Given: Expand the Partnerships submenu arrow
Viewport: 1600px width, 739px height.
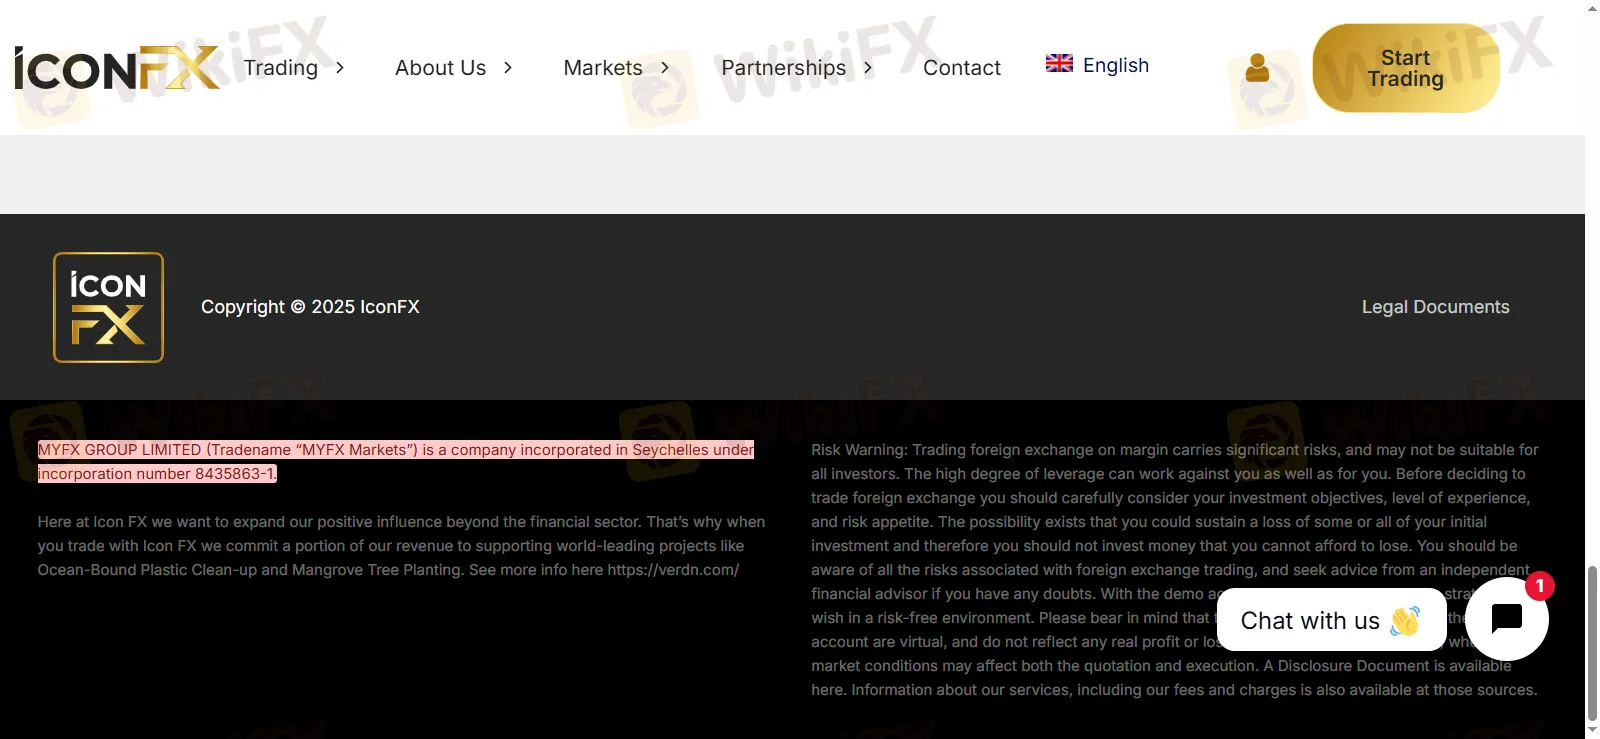Looking at the screenshot, I should pos(868,68).
